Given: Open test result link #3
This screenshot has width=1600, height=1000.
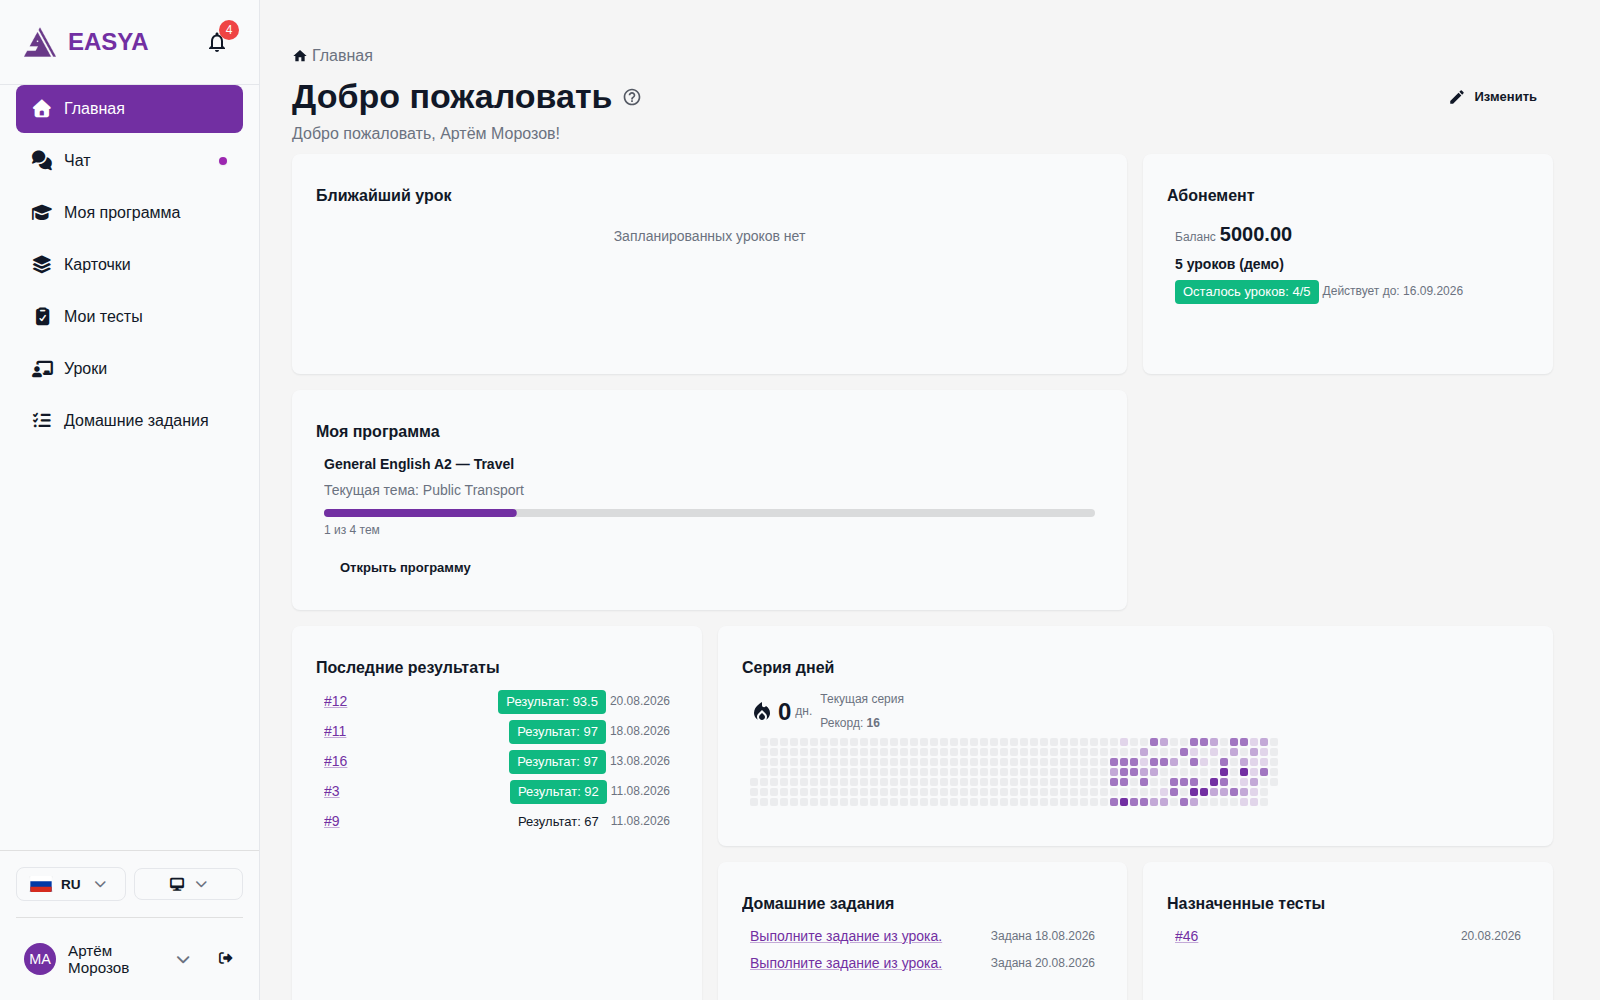Looking at the screenshot, I should (331, 791).
